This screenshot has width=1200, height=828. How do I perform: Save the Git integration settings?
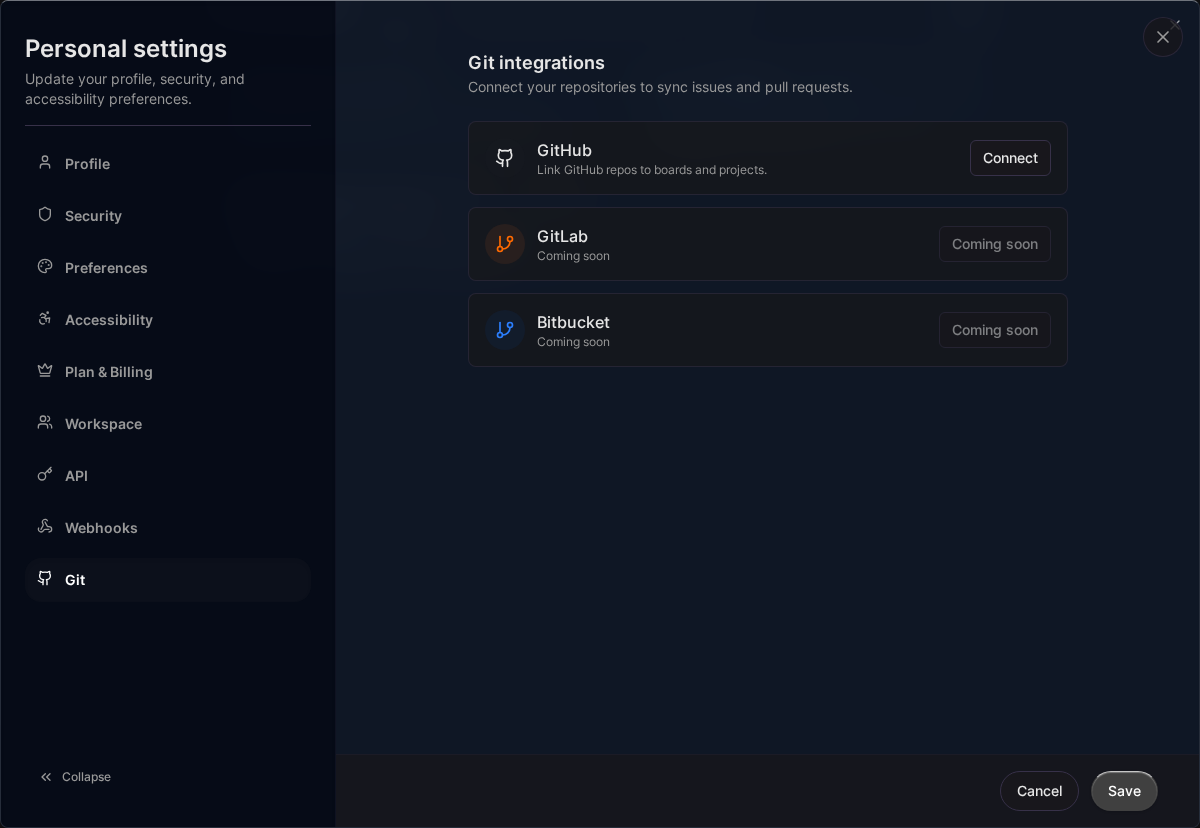1124,790
